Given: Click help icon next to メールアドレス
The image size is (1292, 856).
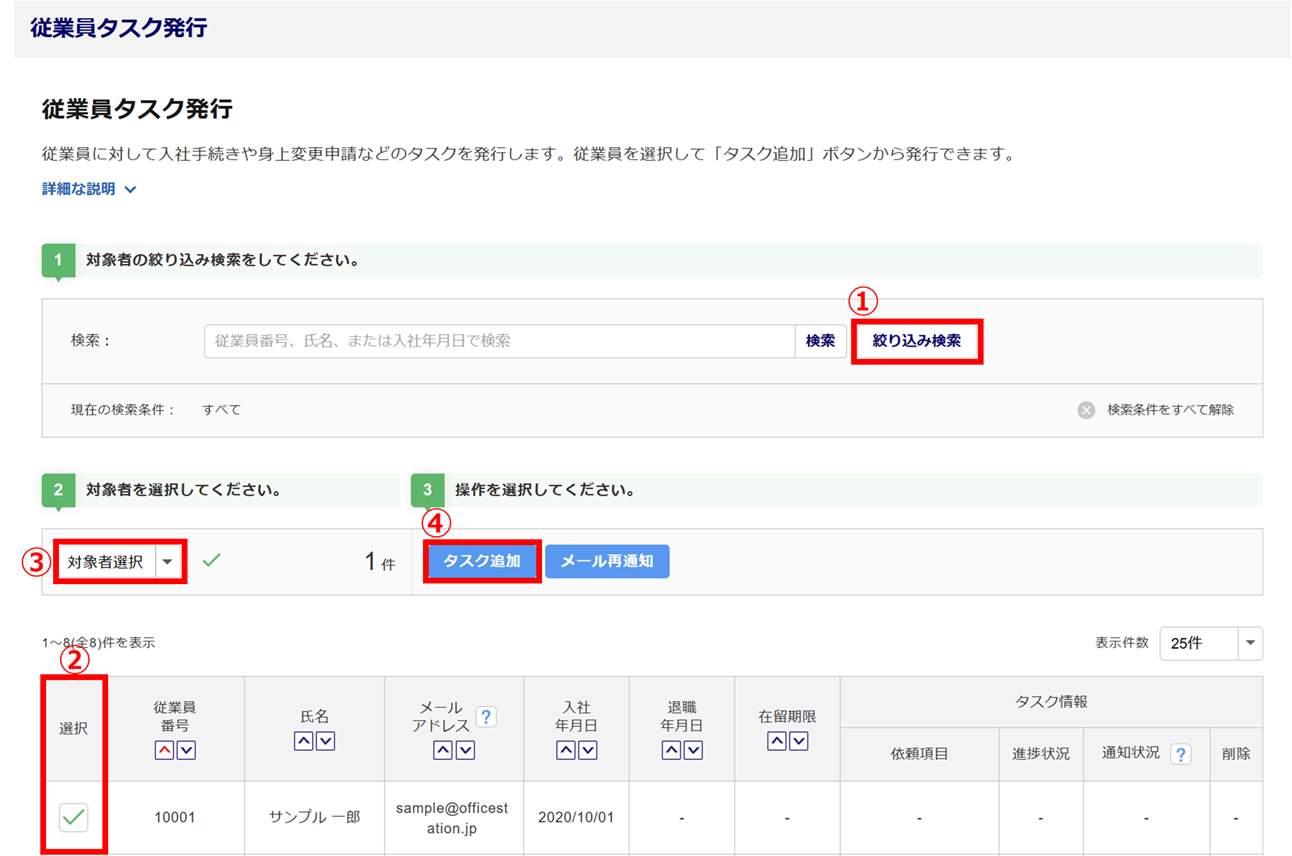Looking at the screenshot, I should [x=486, y=716].
